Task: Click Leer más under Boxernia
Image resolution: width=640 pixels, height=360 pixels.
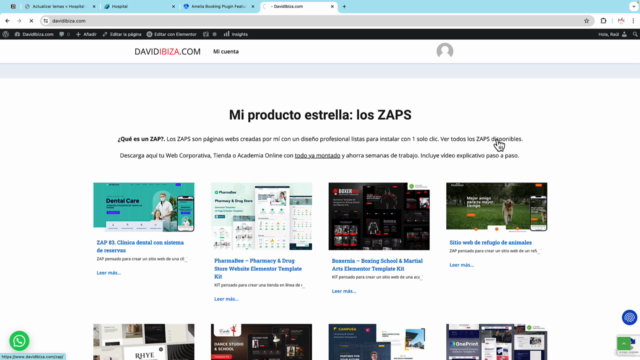Action: pyautogui.click(x=344, y=291)
